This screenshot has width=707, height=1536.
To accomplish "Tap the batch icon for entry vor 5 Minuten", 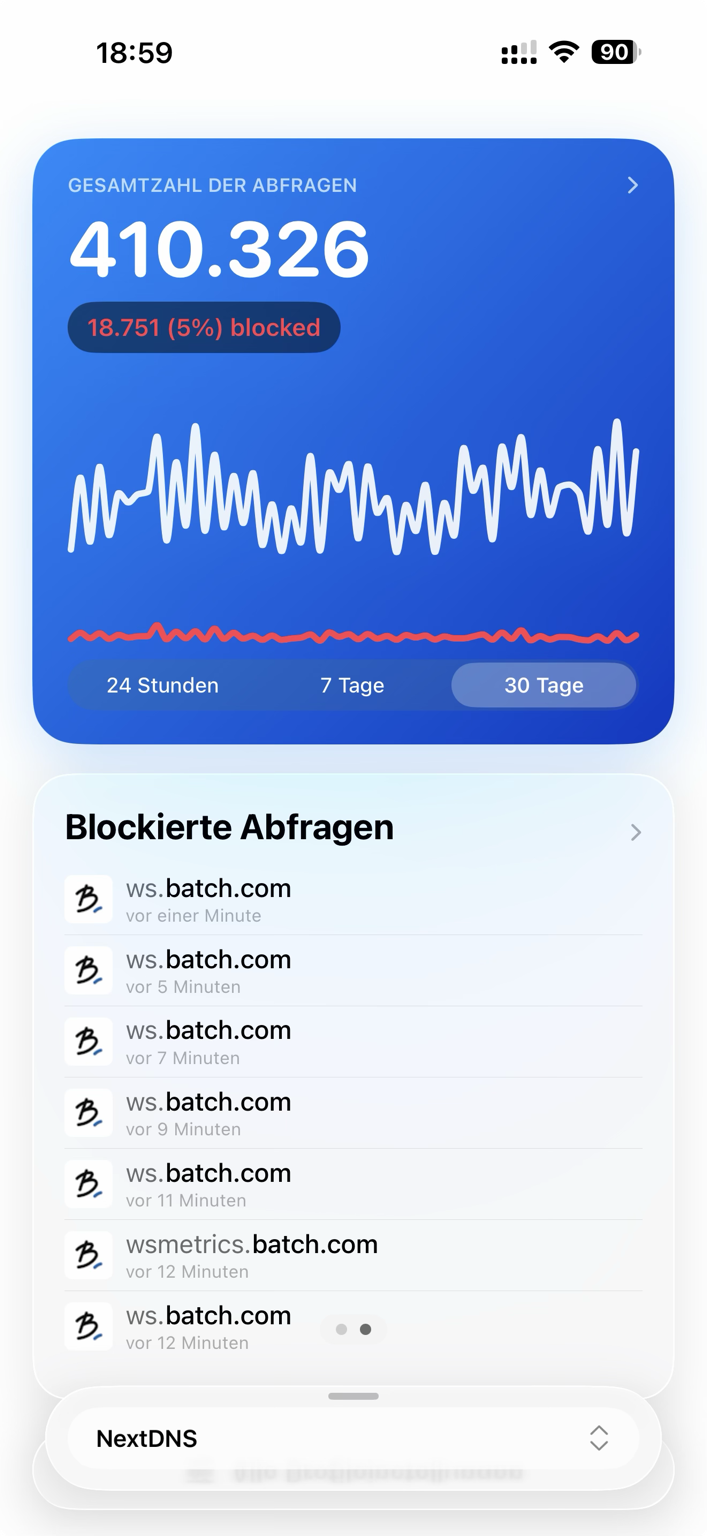I will tap(88, 970).
